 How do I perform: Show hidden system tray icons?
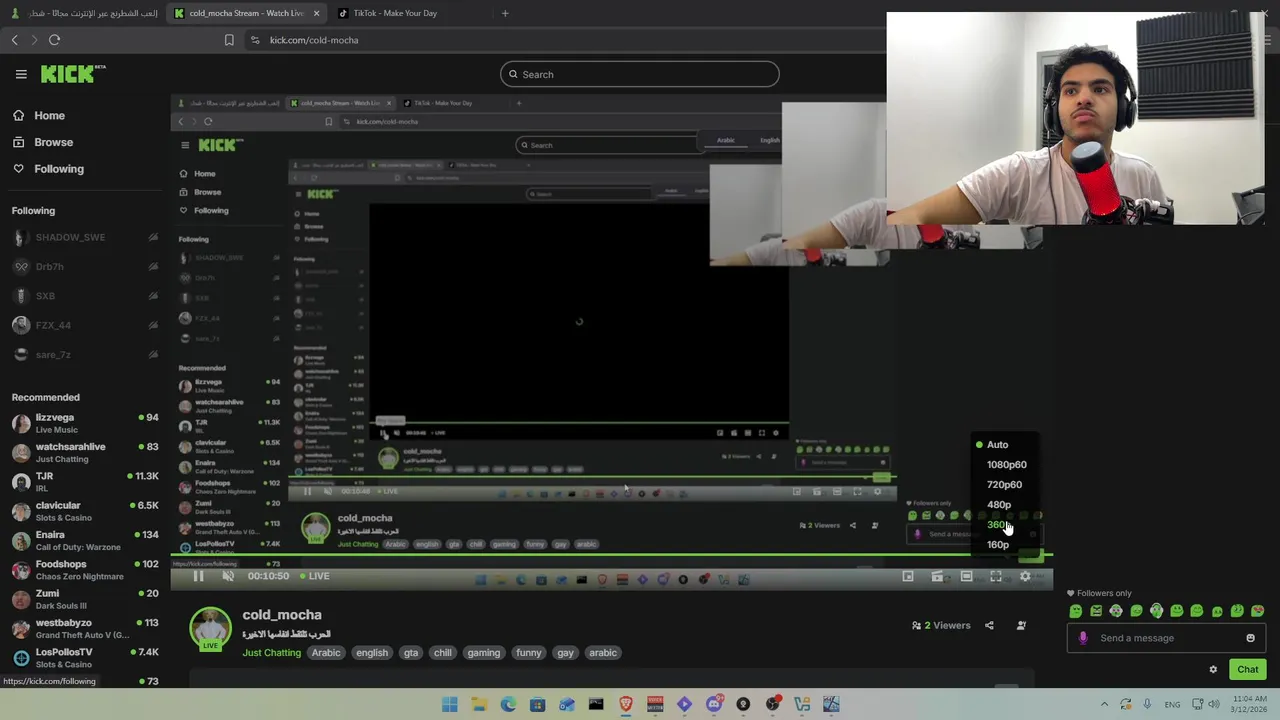[x=1104, y=705]
